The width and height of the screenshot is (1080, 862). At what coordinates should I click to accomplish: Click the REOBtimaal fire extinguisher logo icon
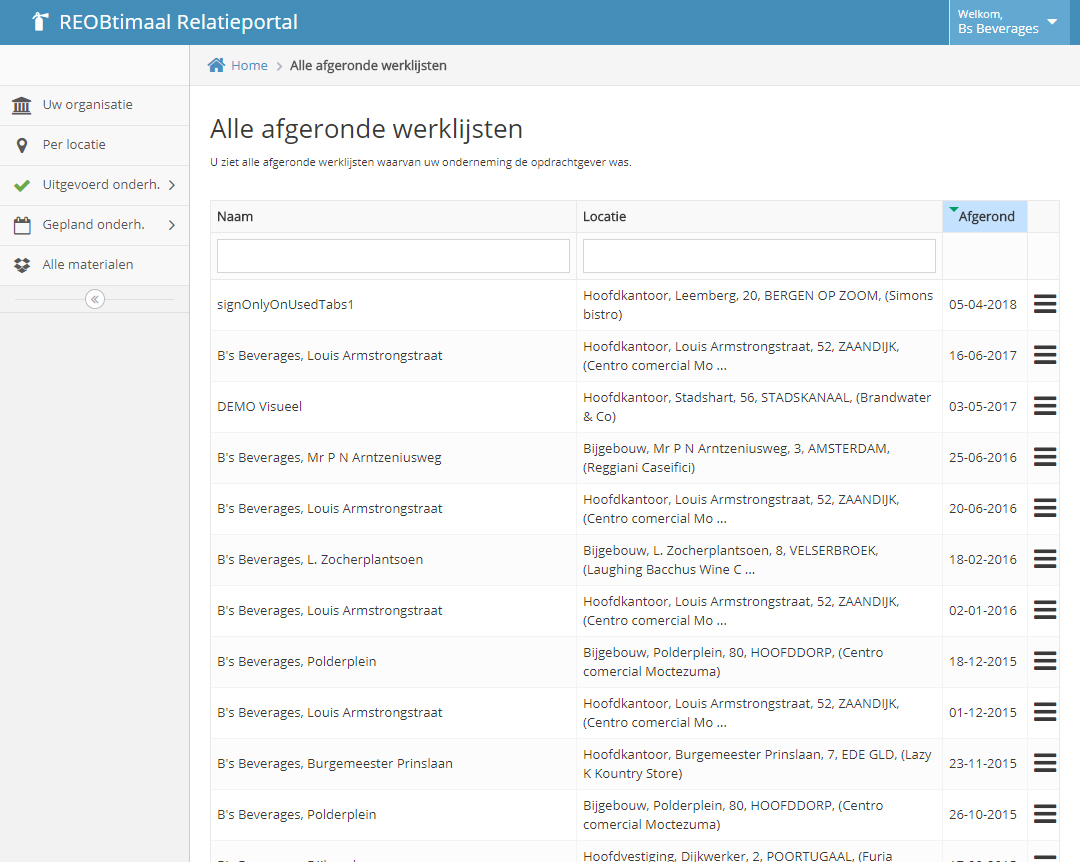[39, 22]
